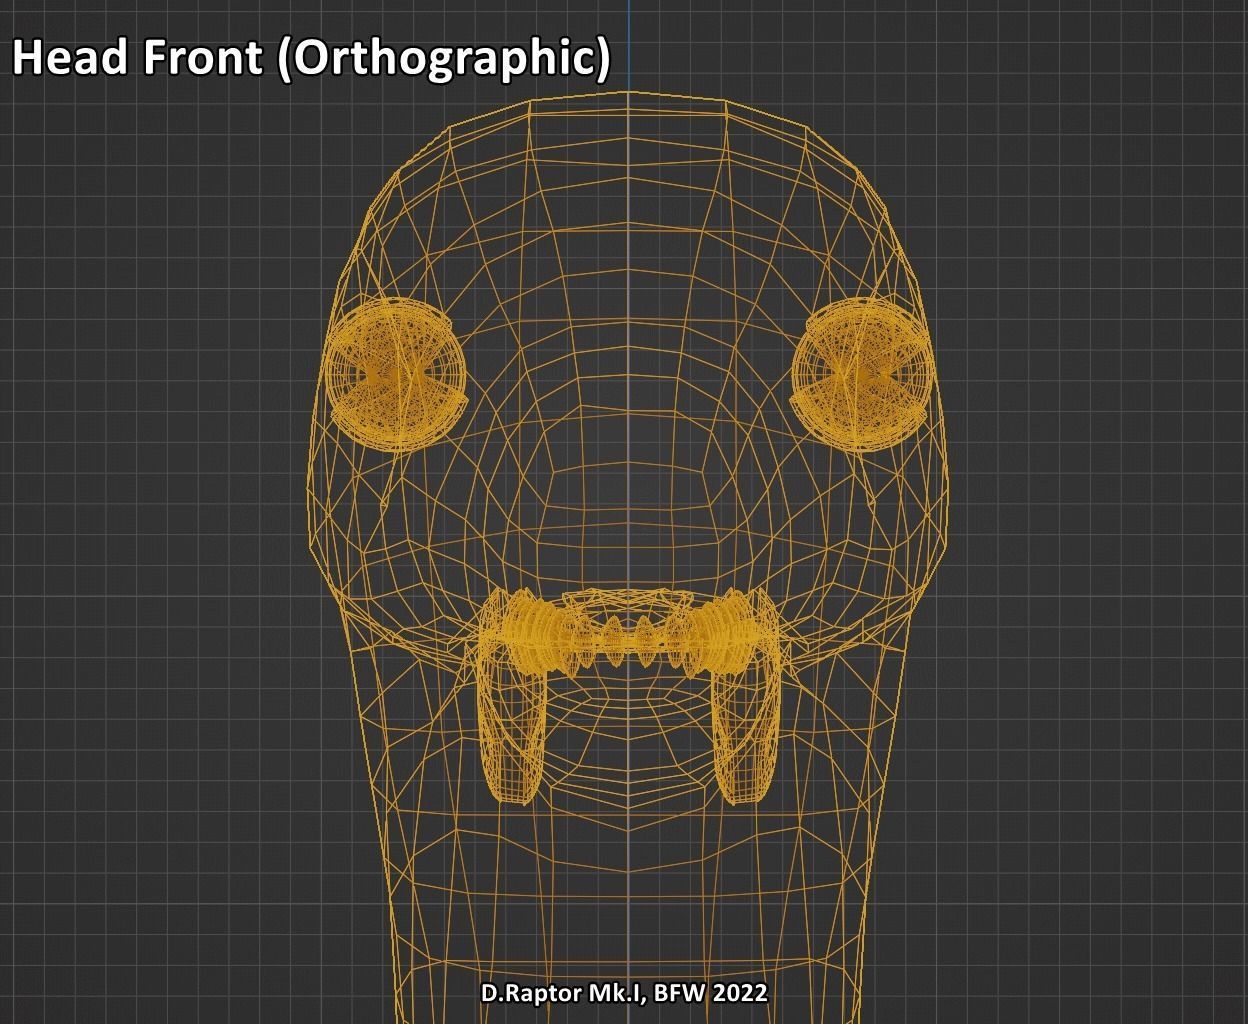Select the left eye wireframe sphere
This screenshot has height=1024, width=1248.
(x=394, y=375)
